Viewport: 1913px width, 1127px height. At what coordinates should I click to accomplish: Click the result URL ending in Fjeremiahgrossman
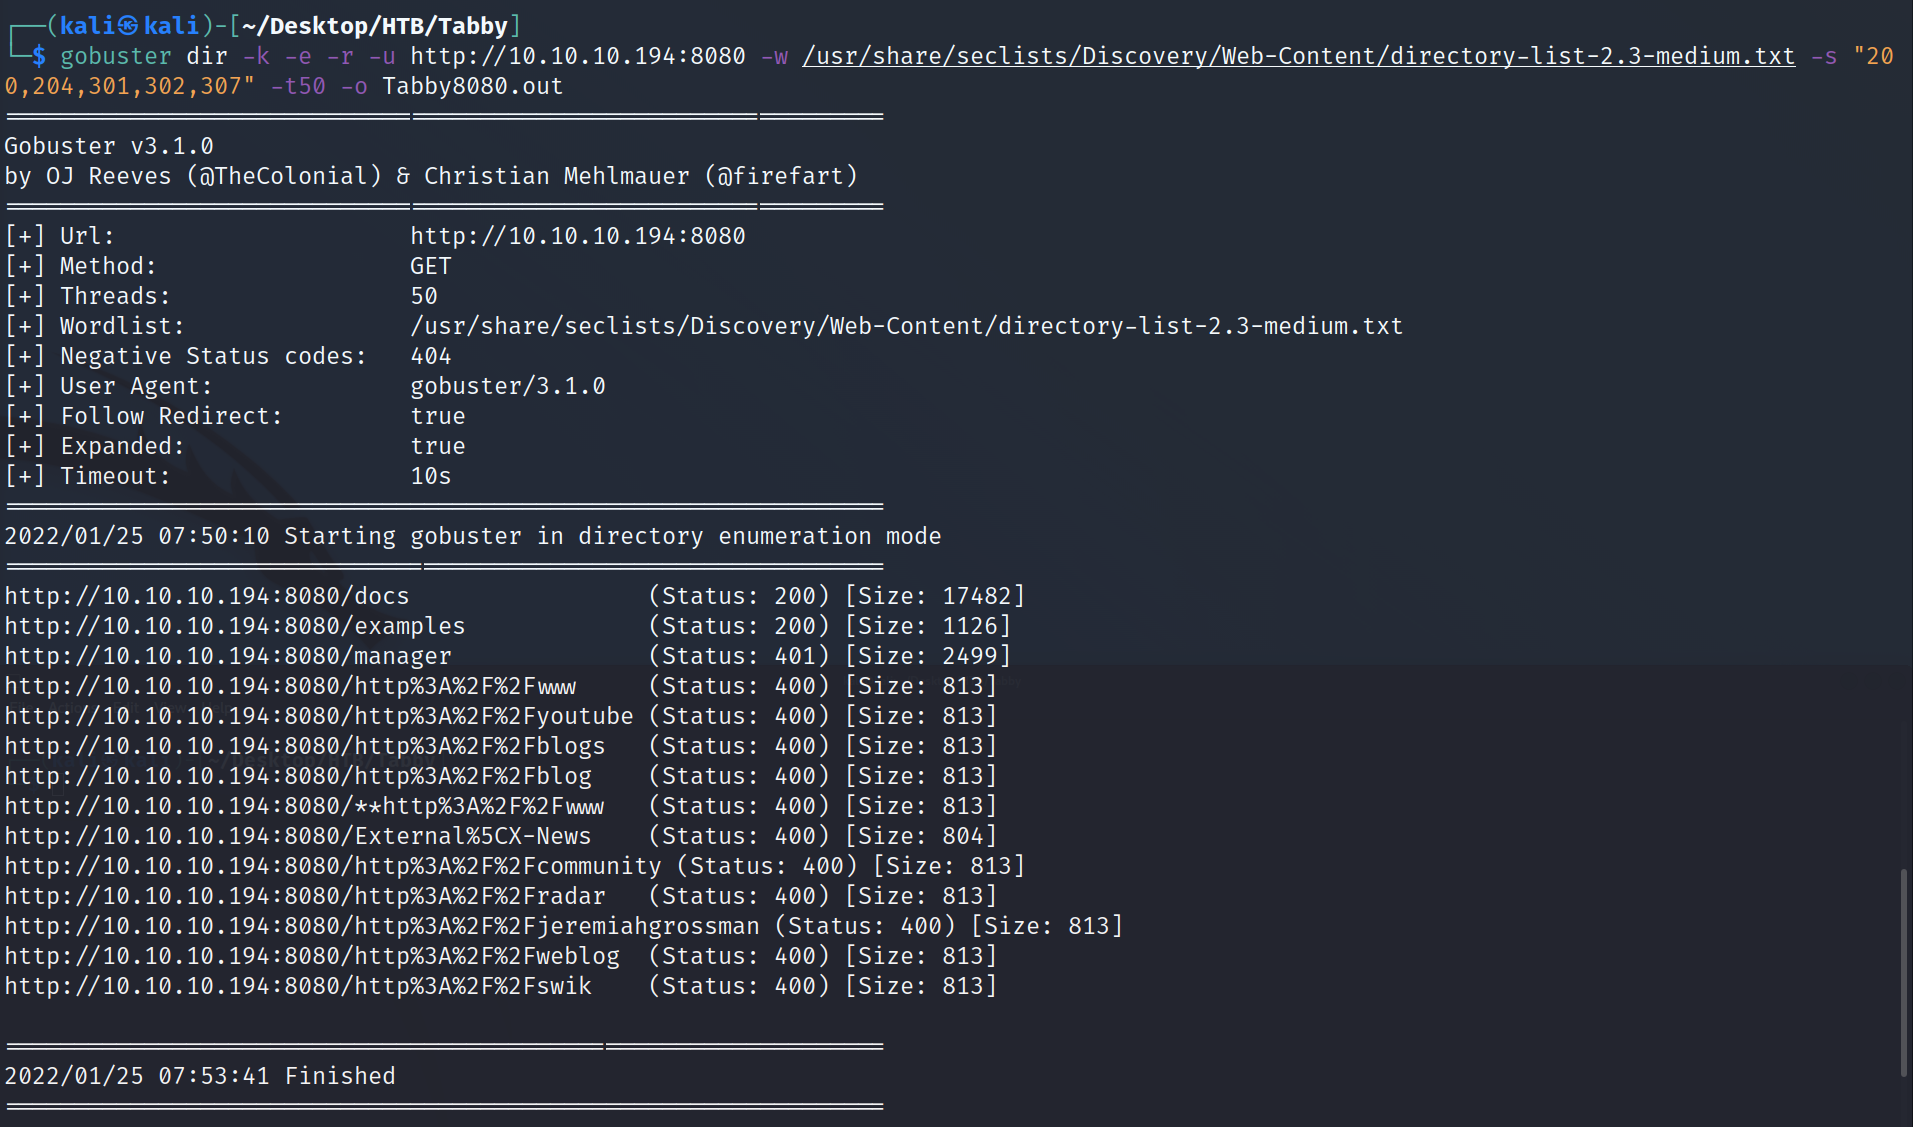(382, 926)
